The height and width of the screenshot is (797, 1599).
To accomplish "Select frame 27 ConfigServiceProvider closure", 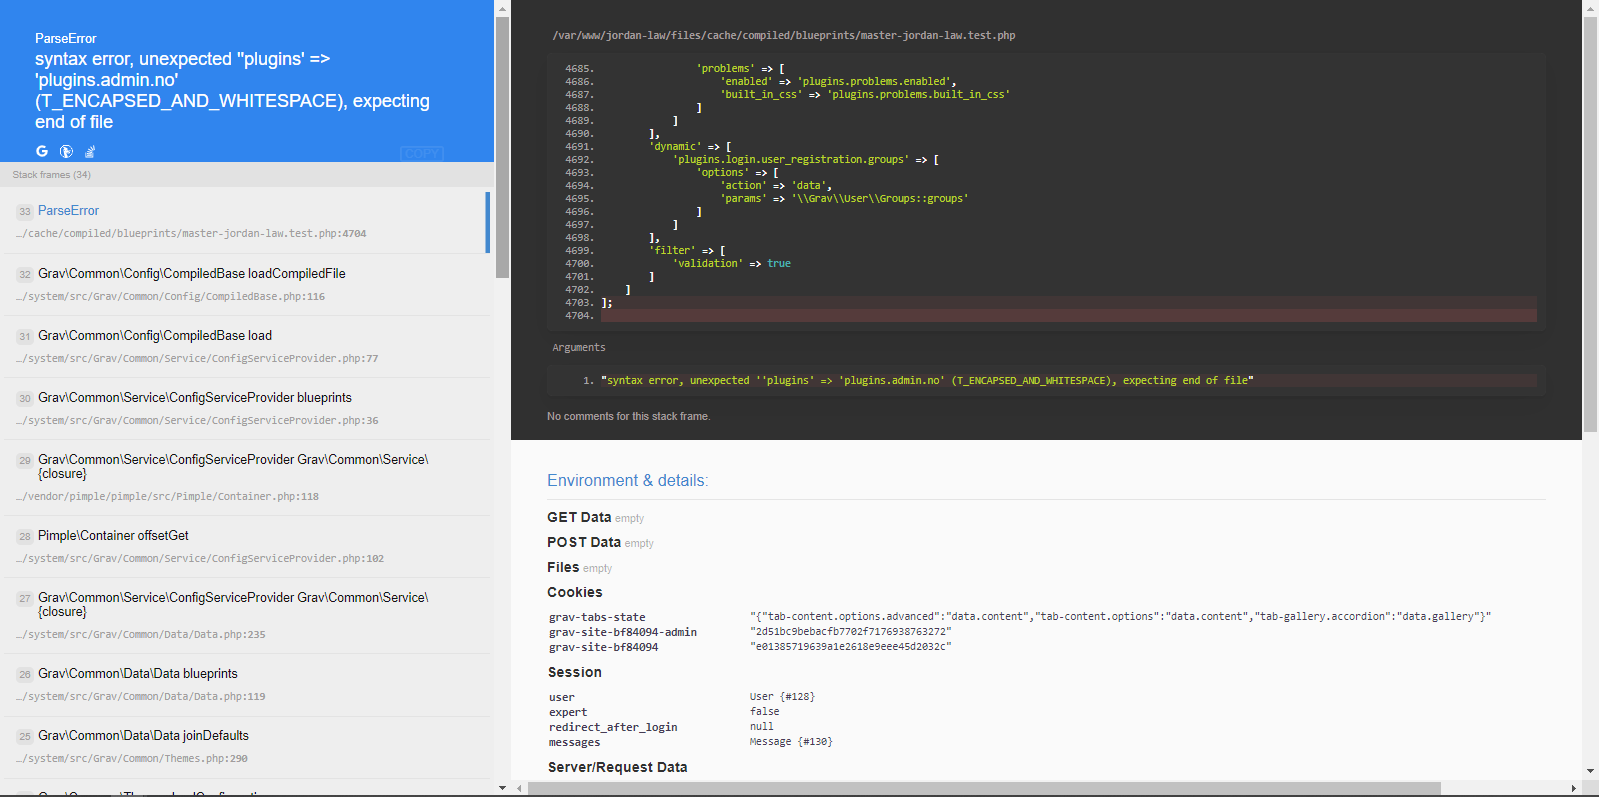I will 246,615.
